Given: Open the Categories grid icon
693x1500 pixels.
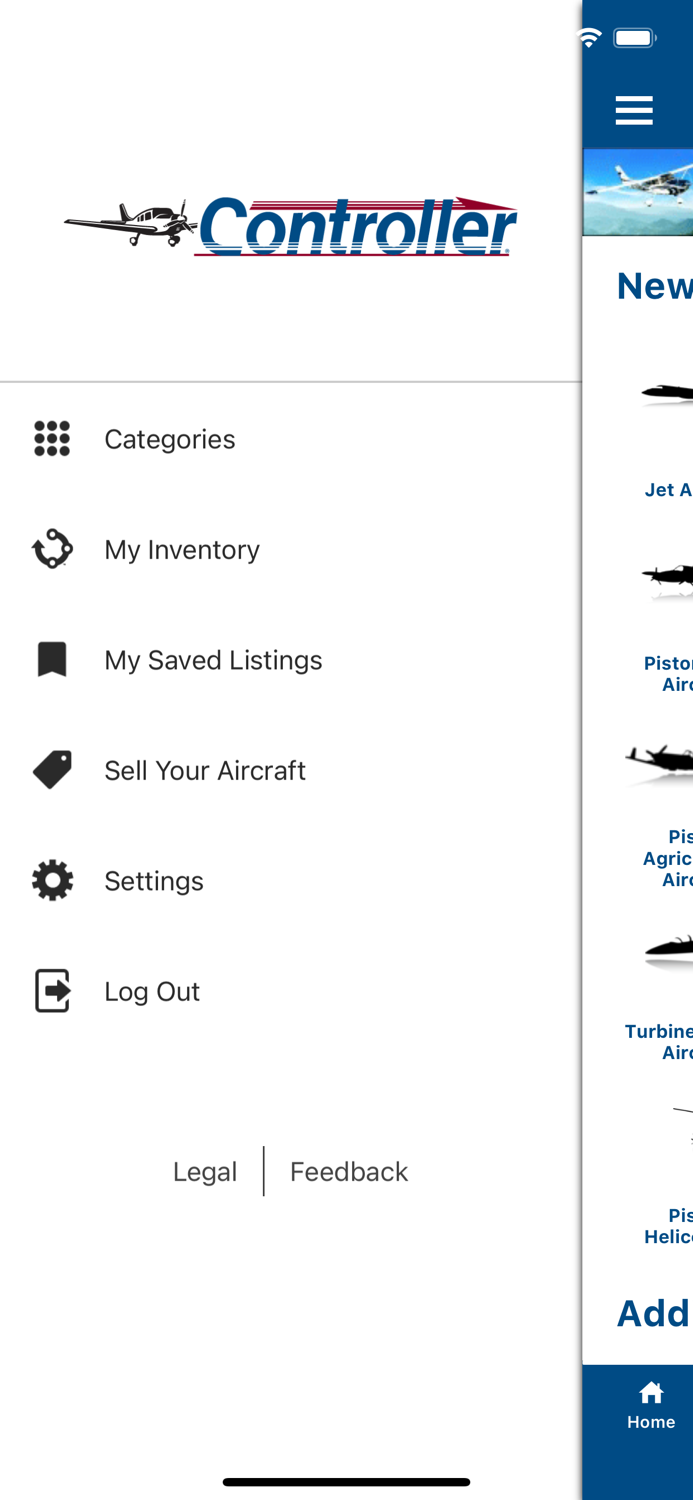Looking at the screenshot, I should (x=51, y=438).
